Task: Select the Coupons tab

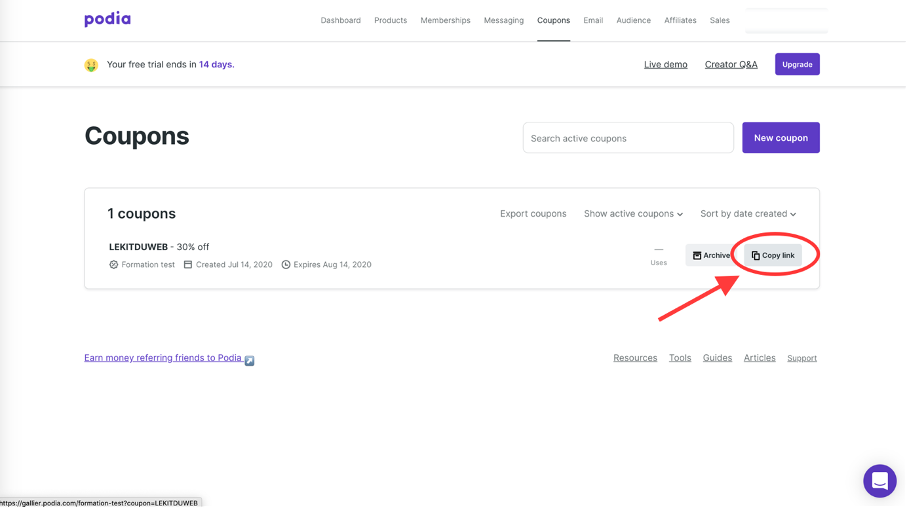Action: [x=554, y=20]
